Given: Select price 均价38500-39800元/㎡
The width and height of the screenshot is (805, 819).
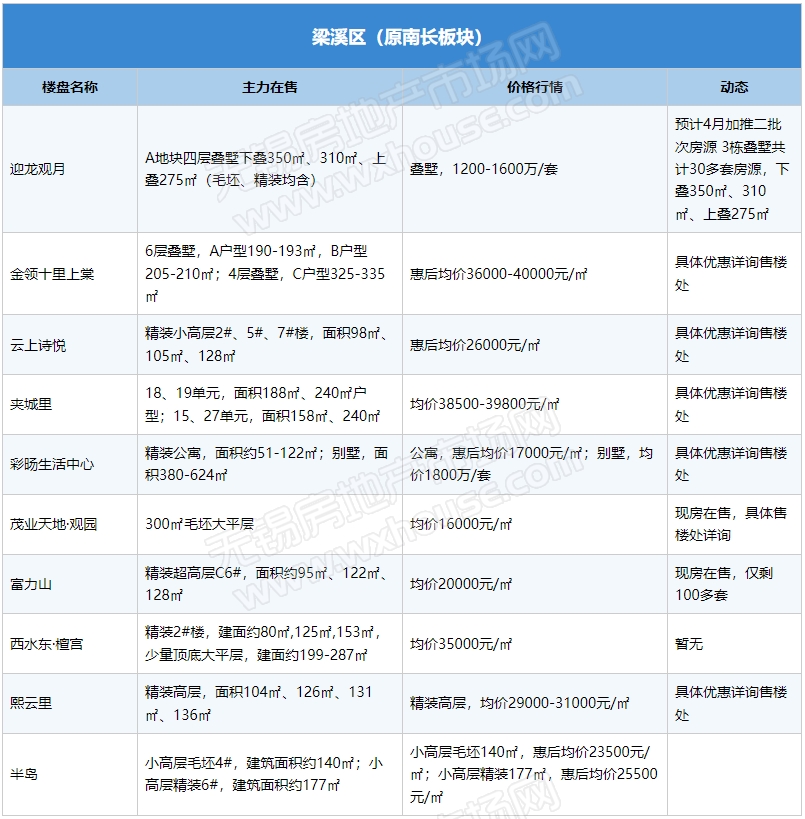Looking at the screenshot, I should click(x=535, y=404).
